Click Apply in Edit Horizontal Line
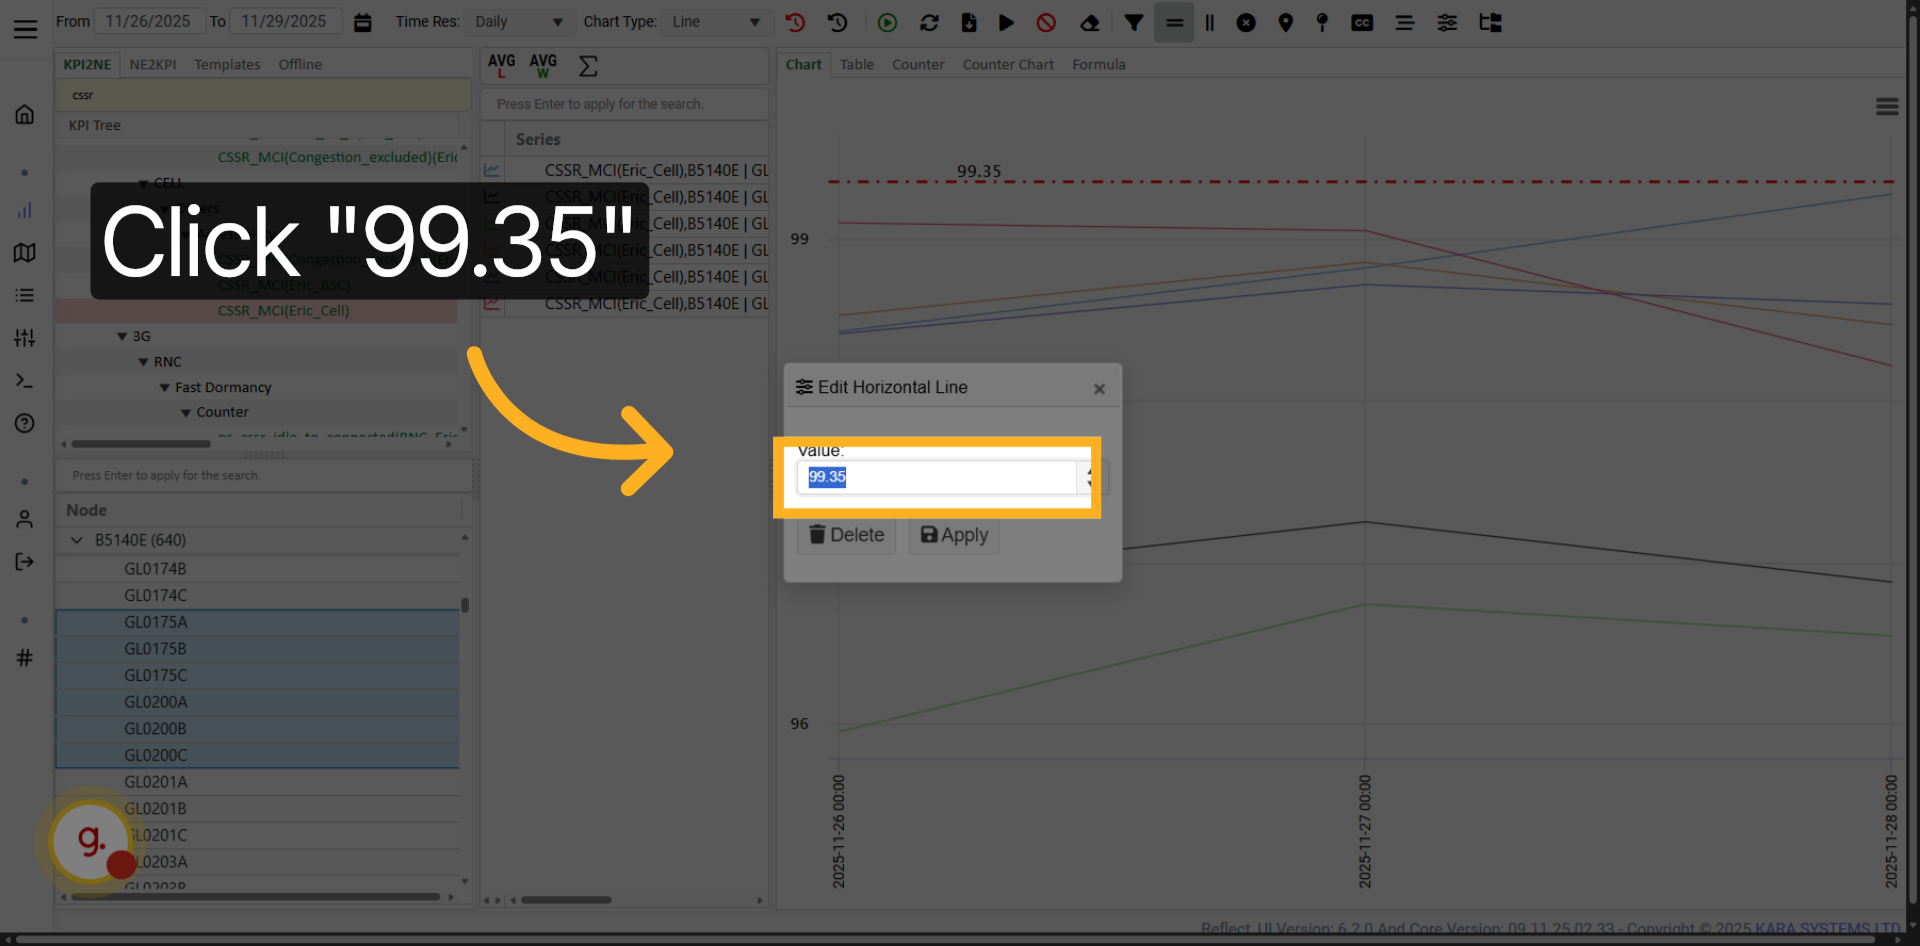This screenshot has height=946, width=1920. coord(954,535)
